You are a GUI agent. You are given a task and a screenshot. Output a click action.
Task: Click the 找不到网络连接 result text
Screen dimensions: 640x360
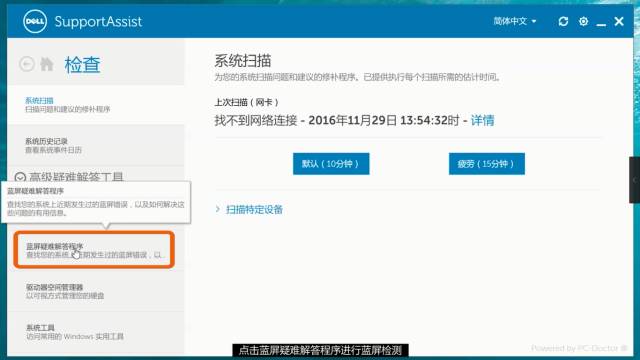(x=256, y=120)
